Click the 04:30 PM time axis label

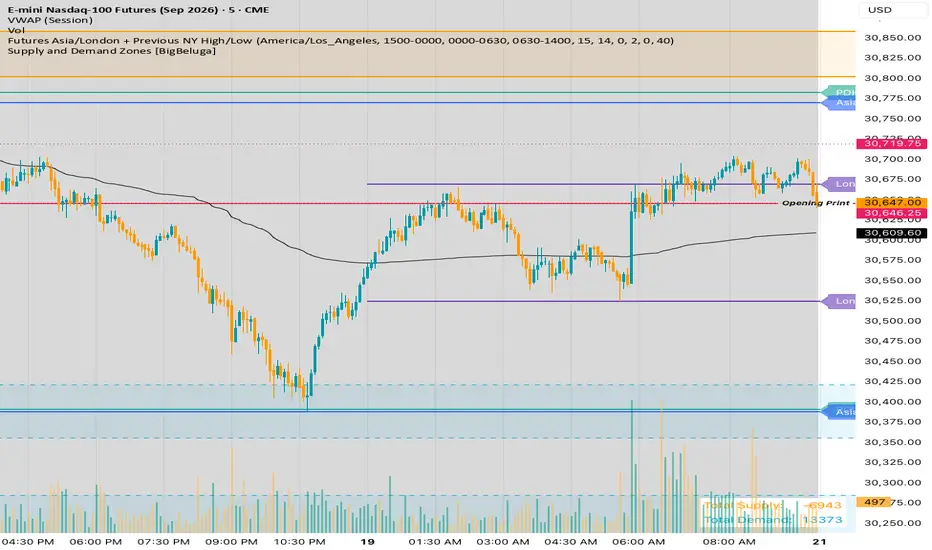[28, 542]
